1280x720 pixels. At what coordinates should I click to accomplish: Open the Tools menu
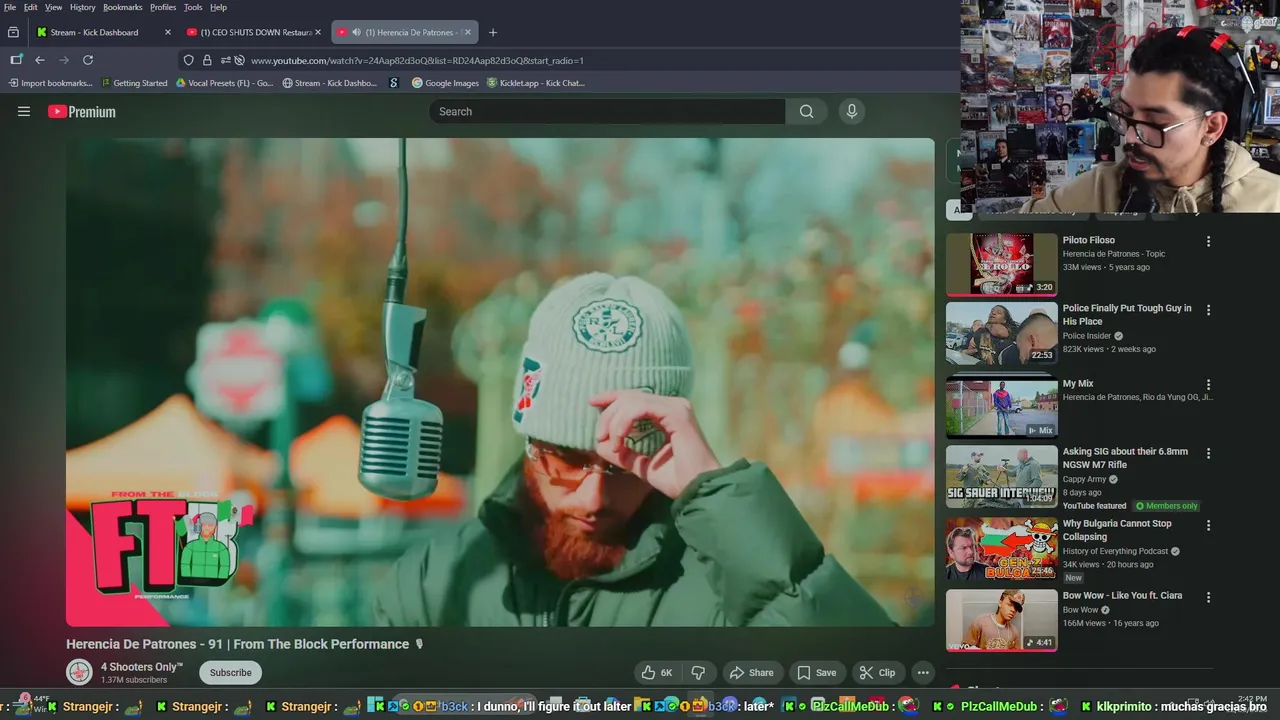coord(193,7)
